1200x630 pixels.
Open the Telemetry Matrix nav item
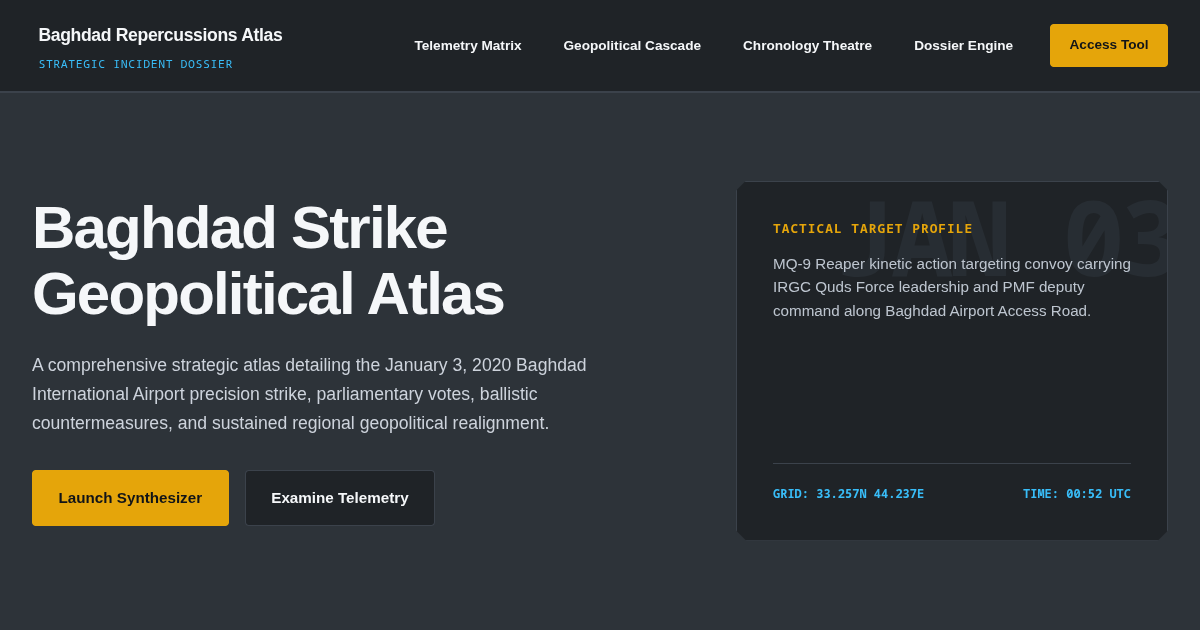(x=468, y=46)
